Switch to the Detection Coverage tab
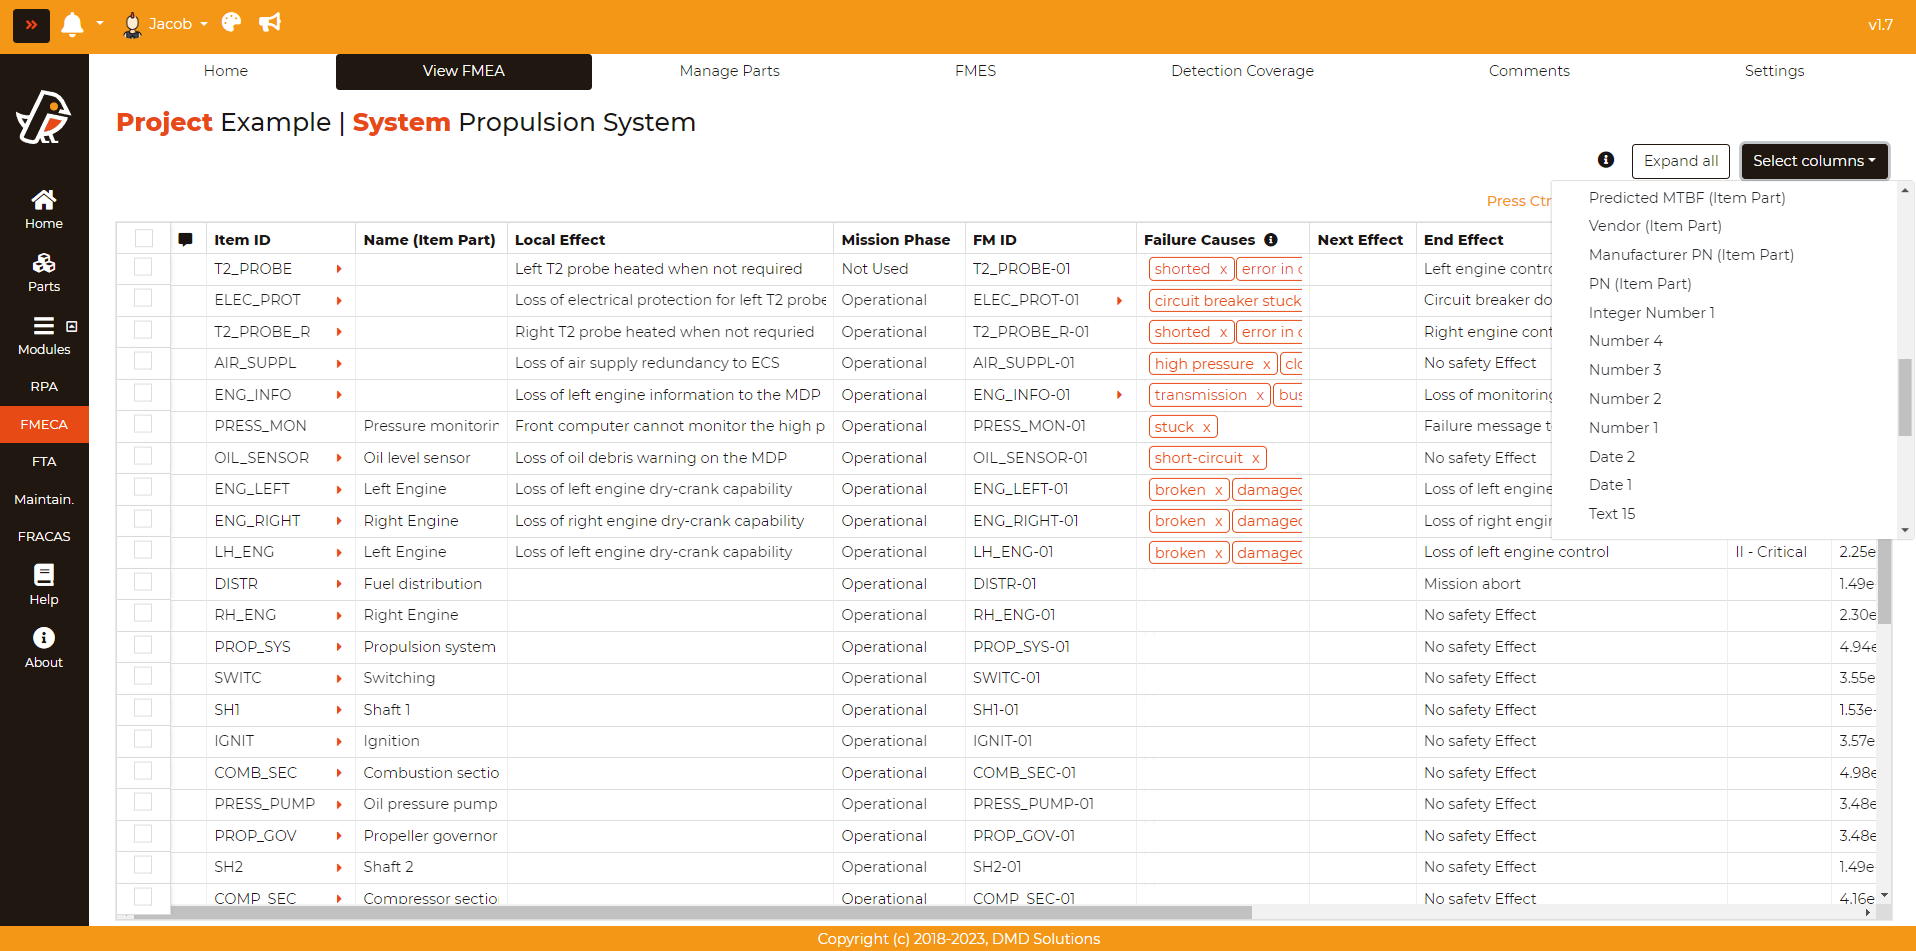Image resolution: width=1916 pixels, height=951 pixels. tap(1242, 71)
